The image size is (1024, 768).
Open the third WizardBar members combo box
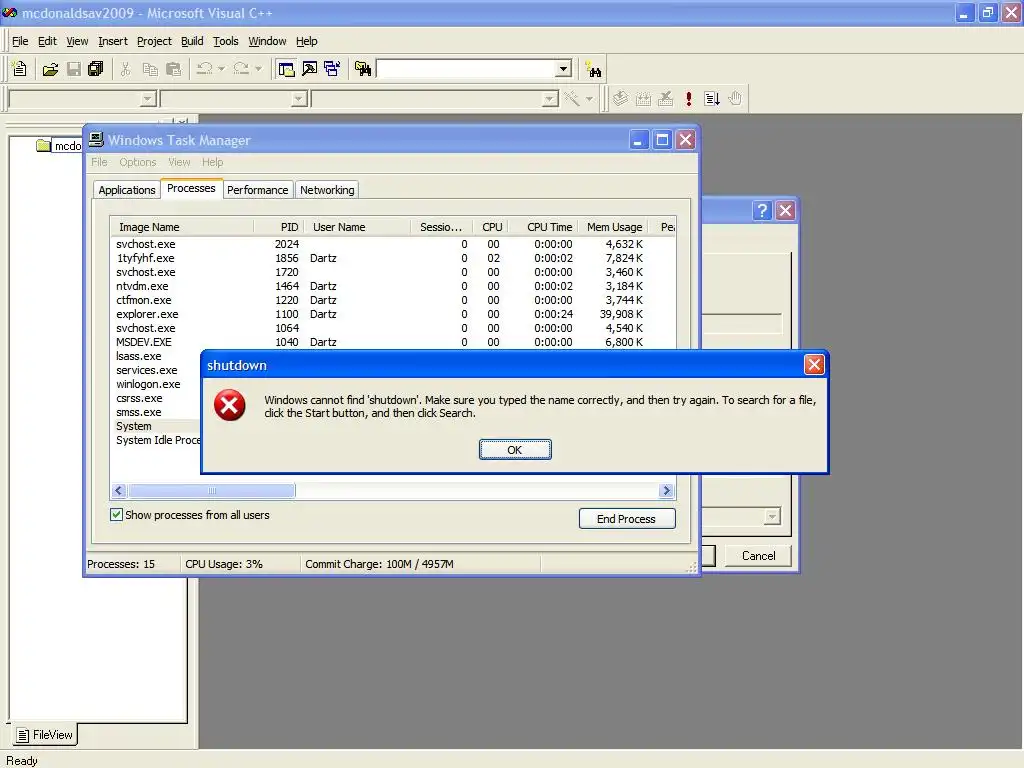click(x=551, y=99)
